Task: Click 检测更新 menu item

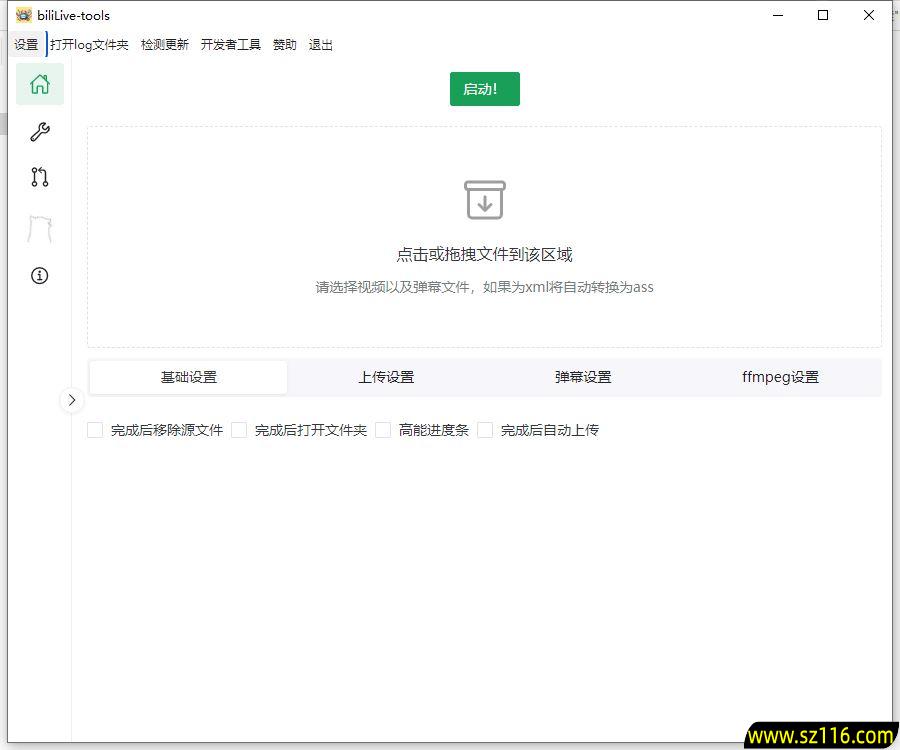Action: (x=165, y=45)
